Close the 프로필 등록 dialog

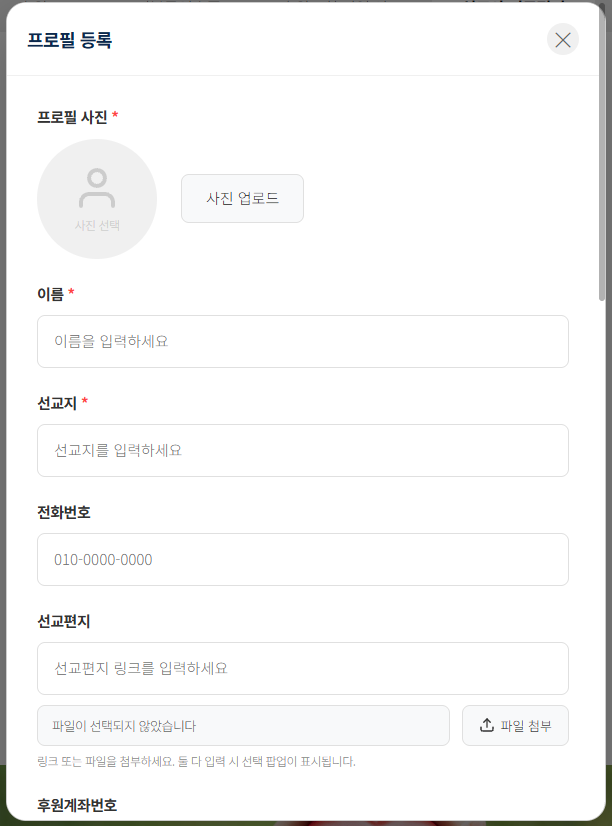pos(563,40)
